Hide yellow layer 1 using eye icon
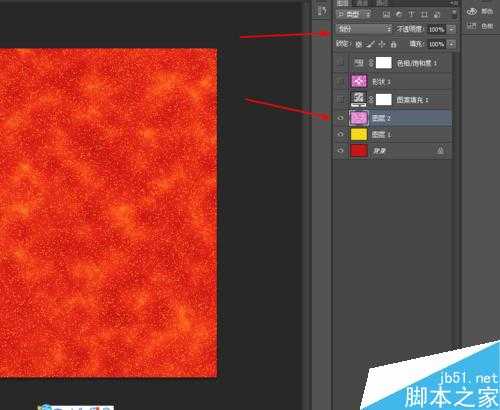Screen dimensions: 500x410 click(x=340, y=134)
